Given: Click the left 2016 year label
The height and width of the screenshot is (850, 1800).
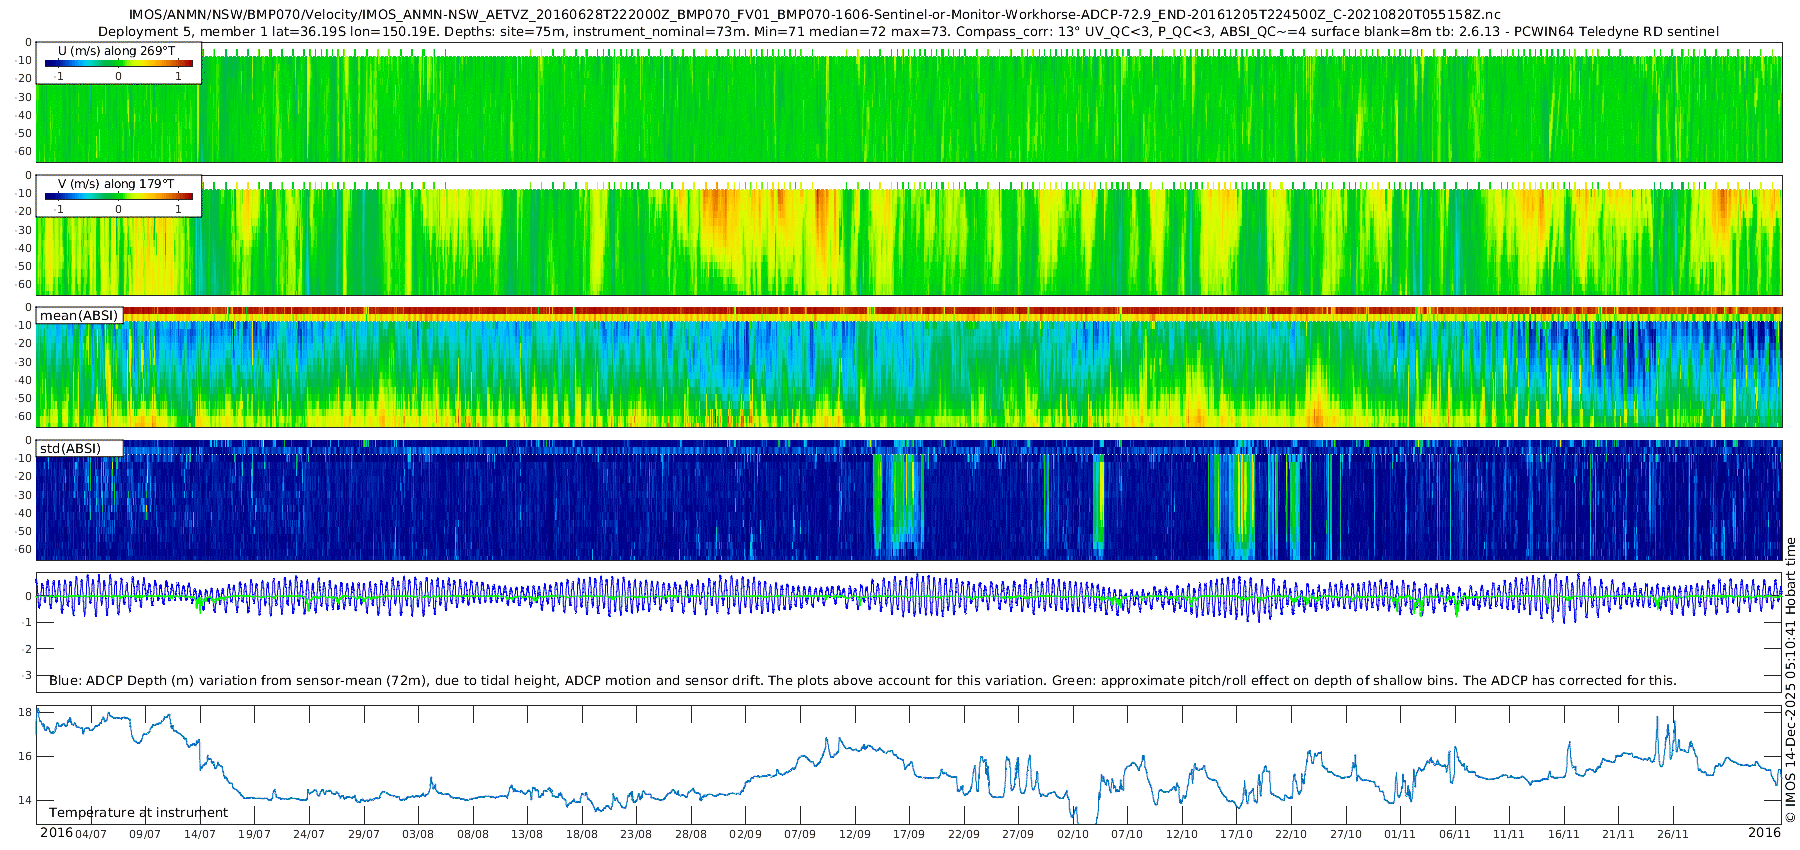Looking at the screenshot, I should tap(56, 833).
